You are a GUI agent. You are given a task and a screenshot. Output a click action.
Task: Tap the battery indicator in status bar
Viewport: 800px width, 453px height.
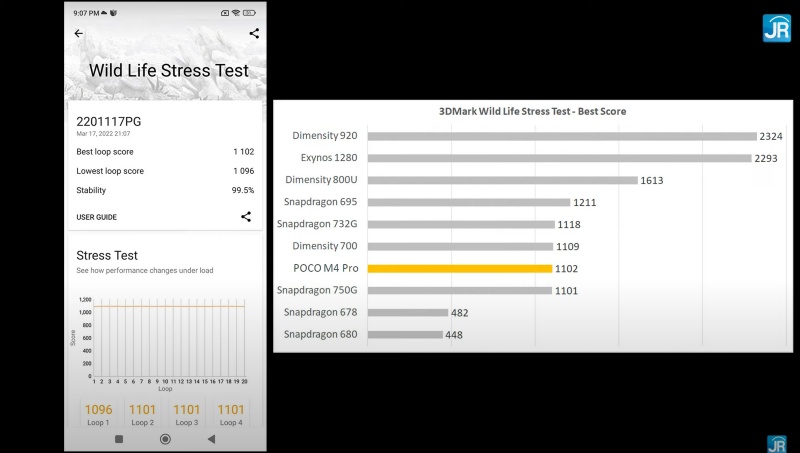250,13
